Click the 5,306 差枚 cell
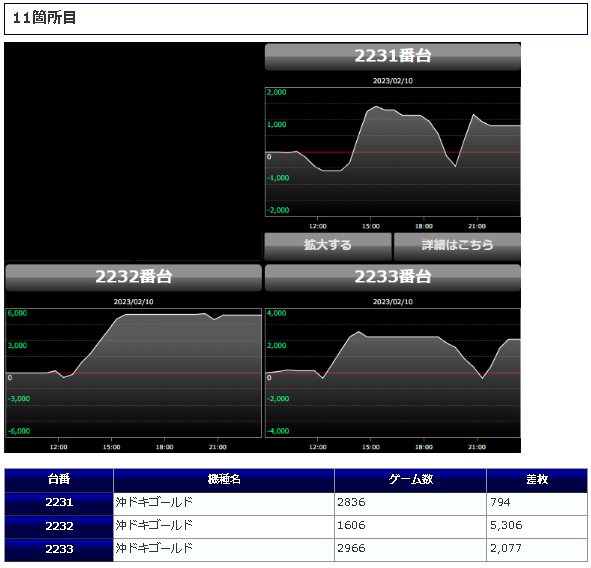591x568 pixels. (x=537, y=527)
